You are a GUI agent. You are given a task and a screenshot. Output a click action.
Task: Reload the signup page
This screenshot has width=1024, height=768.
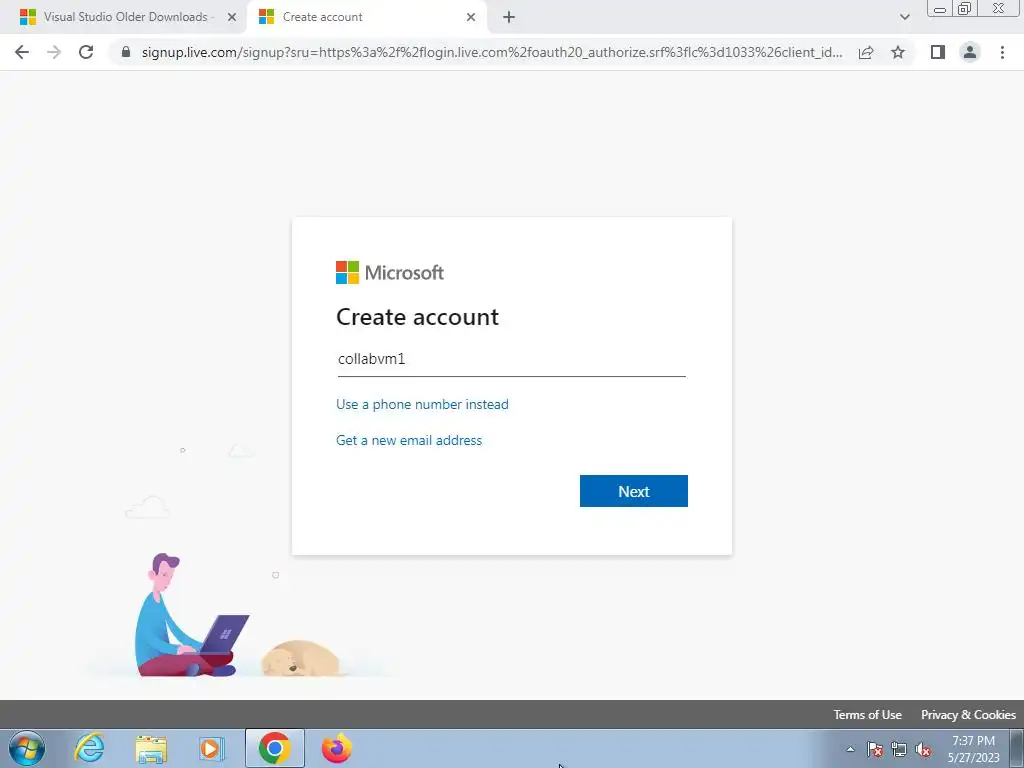click(86, 52)
